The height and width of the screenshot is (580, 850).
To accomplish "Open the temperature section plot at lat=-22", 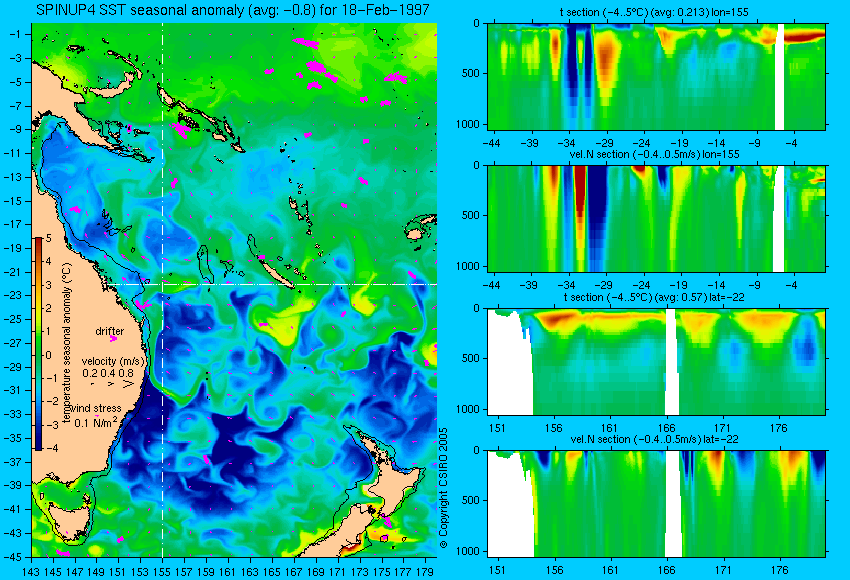I will (656, 362).
